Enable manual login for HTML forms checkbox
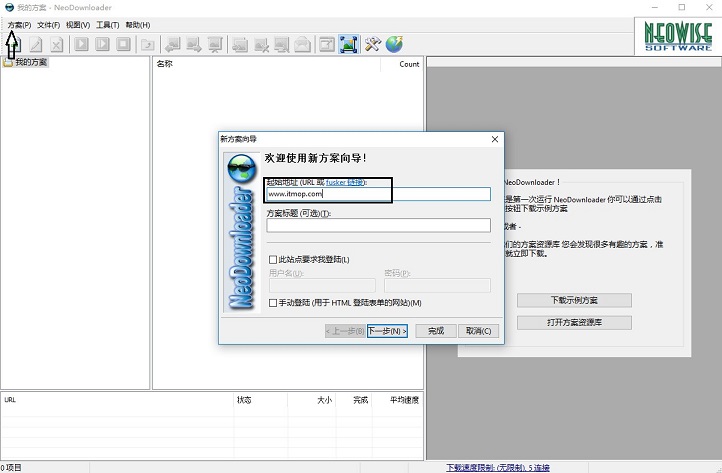 coord(273,303)
